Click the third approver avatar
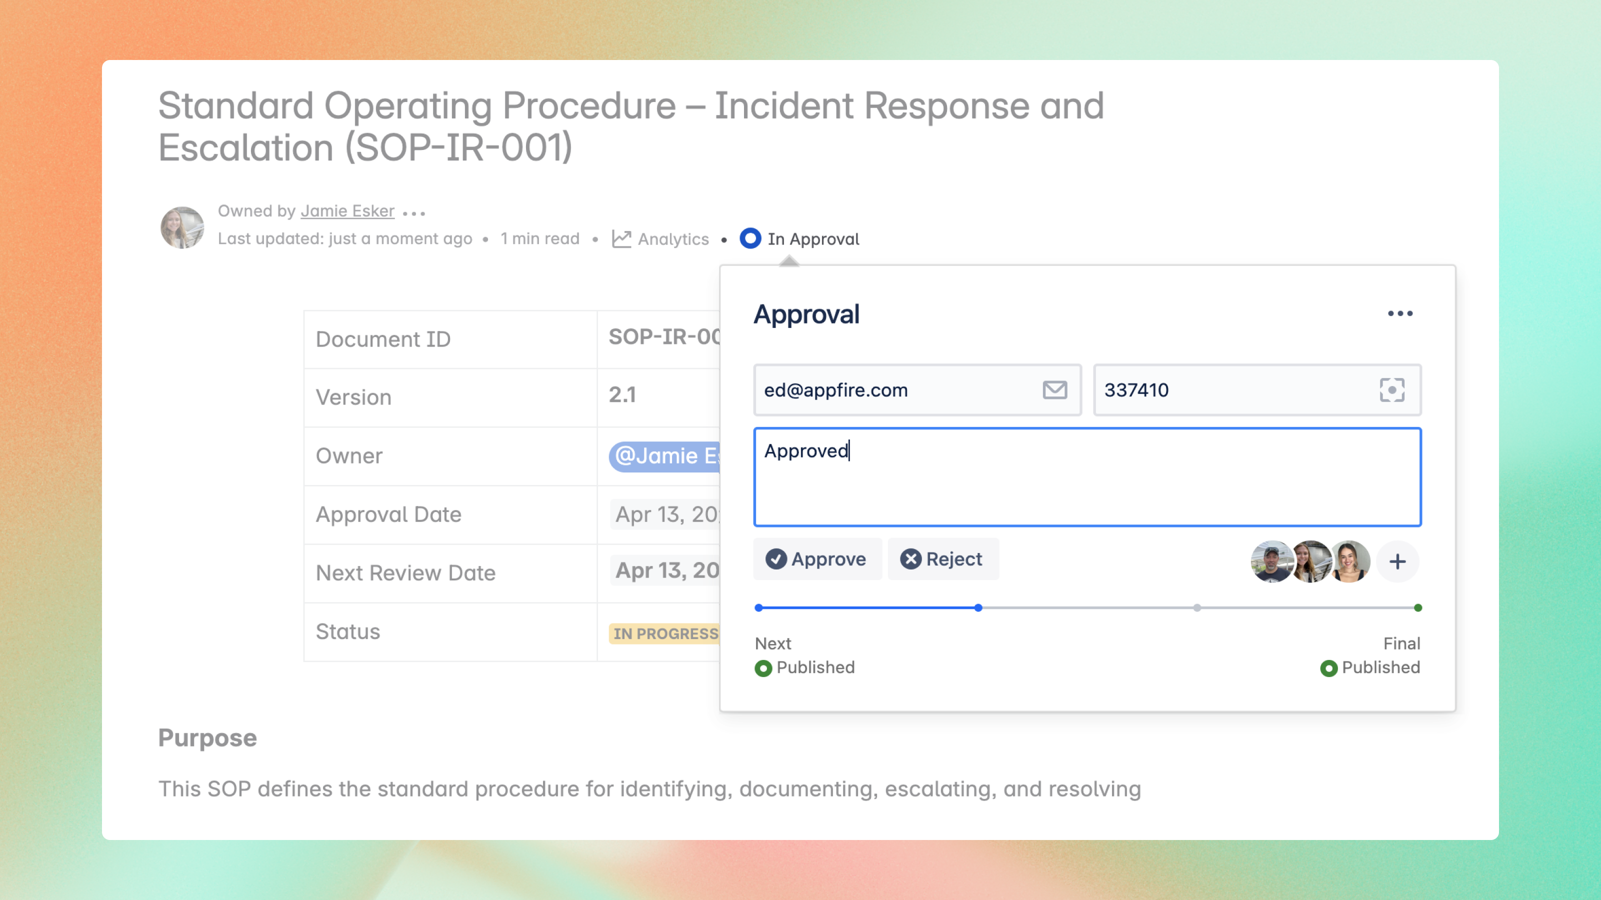This screenshot has height=900, width=1601. click(x=1351, y=562)
